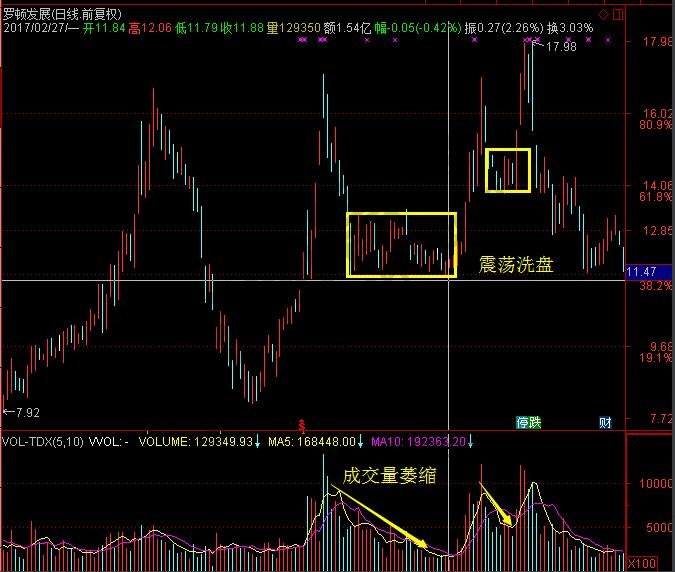Click the 17.98 high price annotation
Screen dimensions: 675x572
click(561, 46)
